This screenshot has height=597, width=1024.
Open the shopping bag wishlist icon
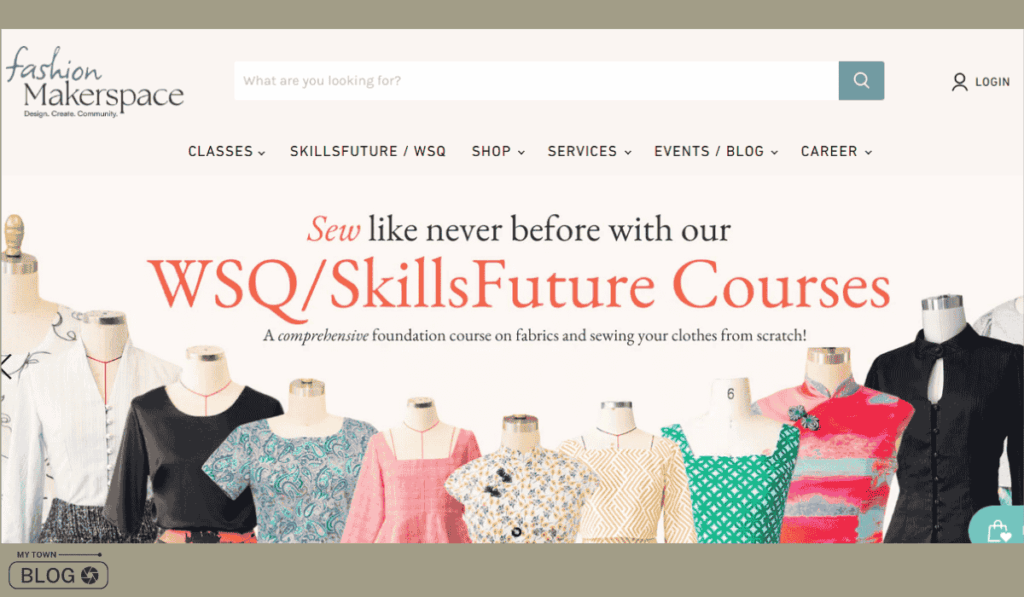tap(998, 531)
